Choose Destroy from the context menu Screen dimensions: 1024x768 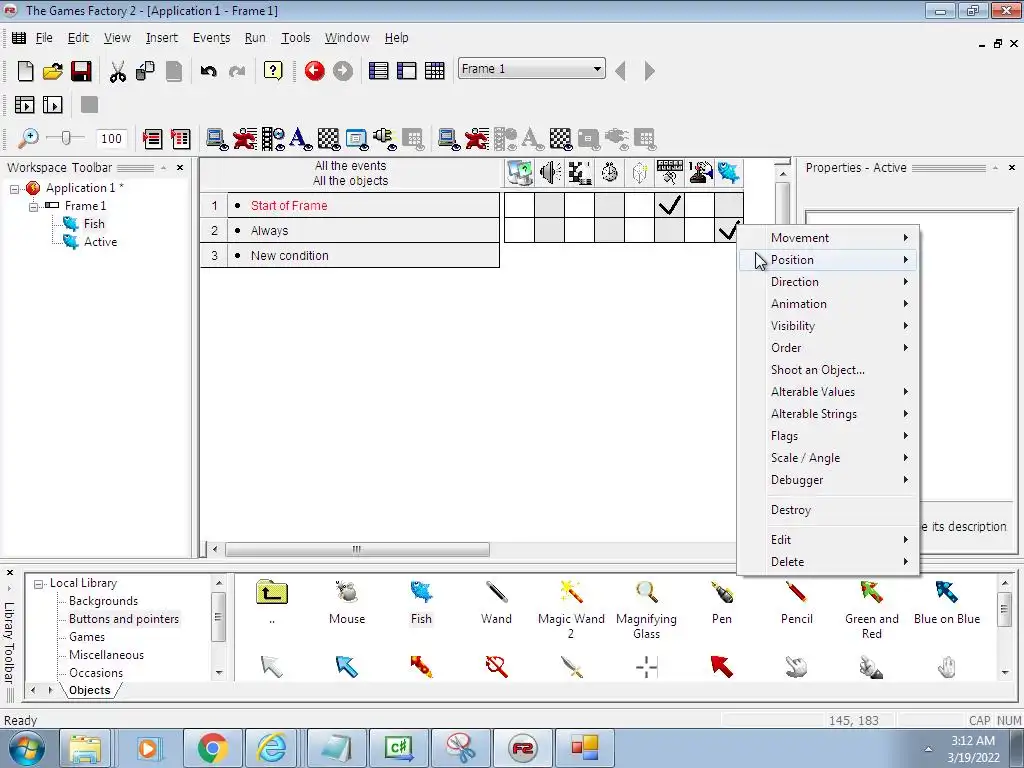[x=829, y=510]
